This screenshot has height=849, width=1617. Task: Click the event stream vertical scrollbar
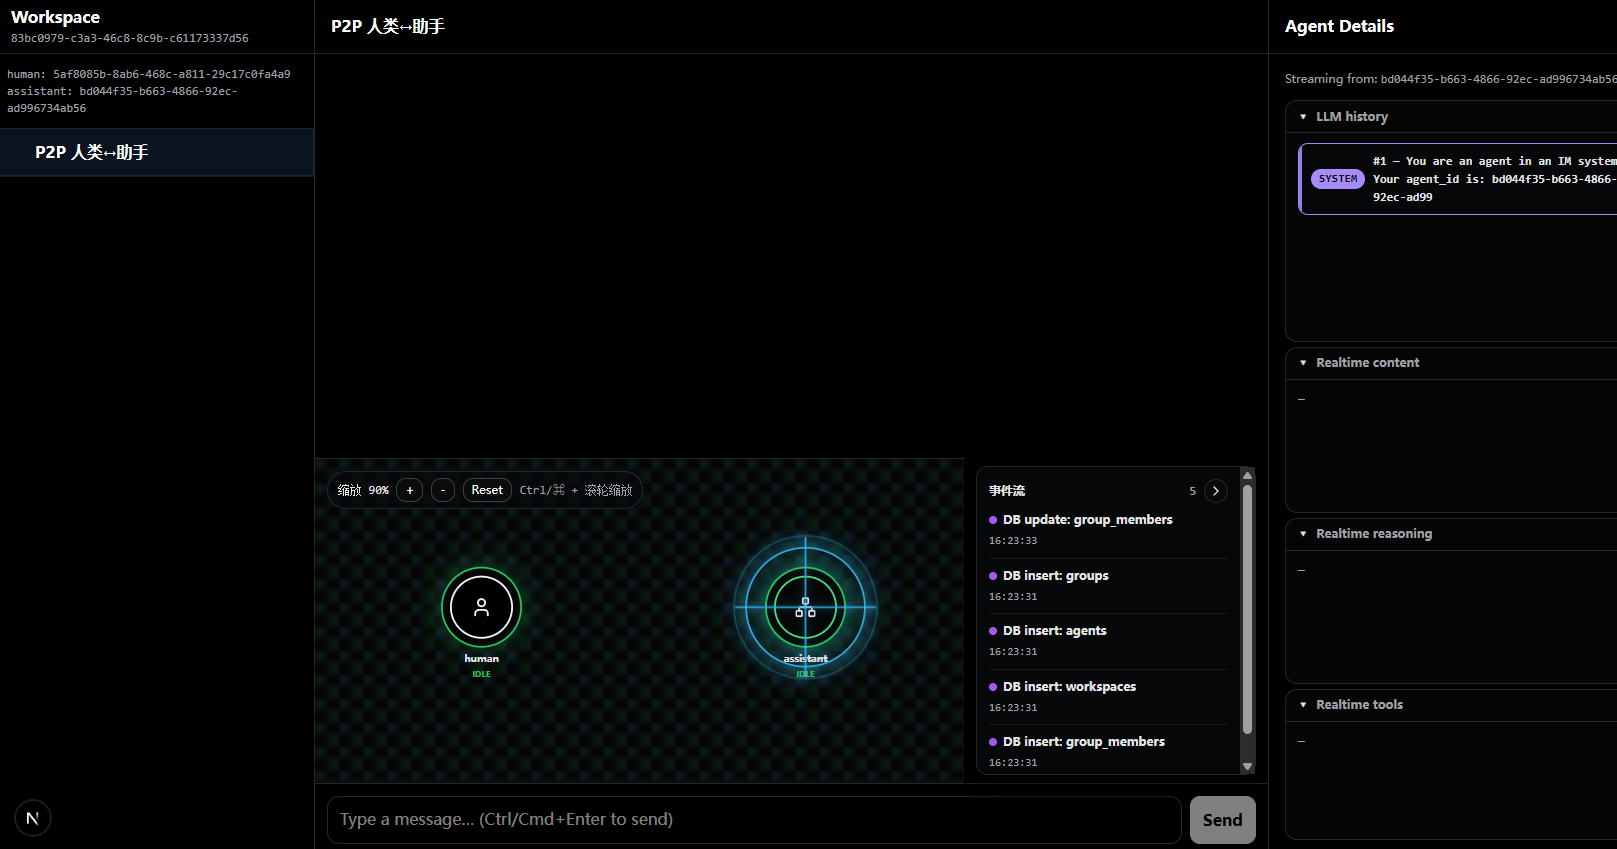pos(1247,610)
